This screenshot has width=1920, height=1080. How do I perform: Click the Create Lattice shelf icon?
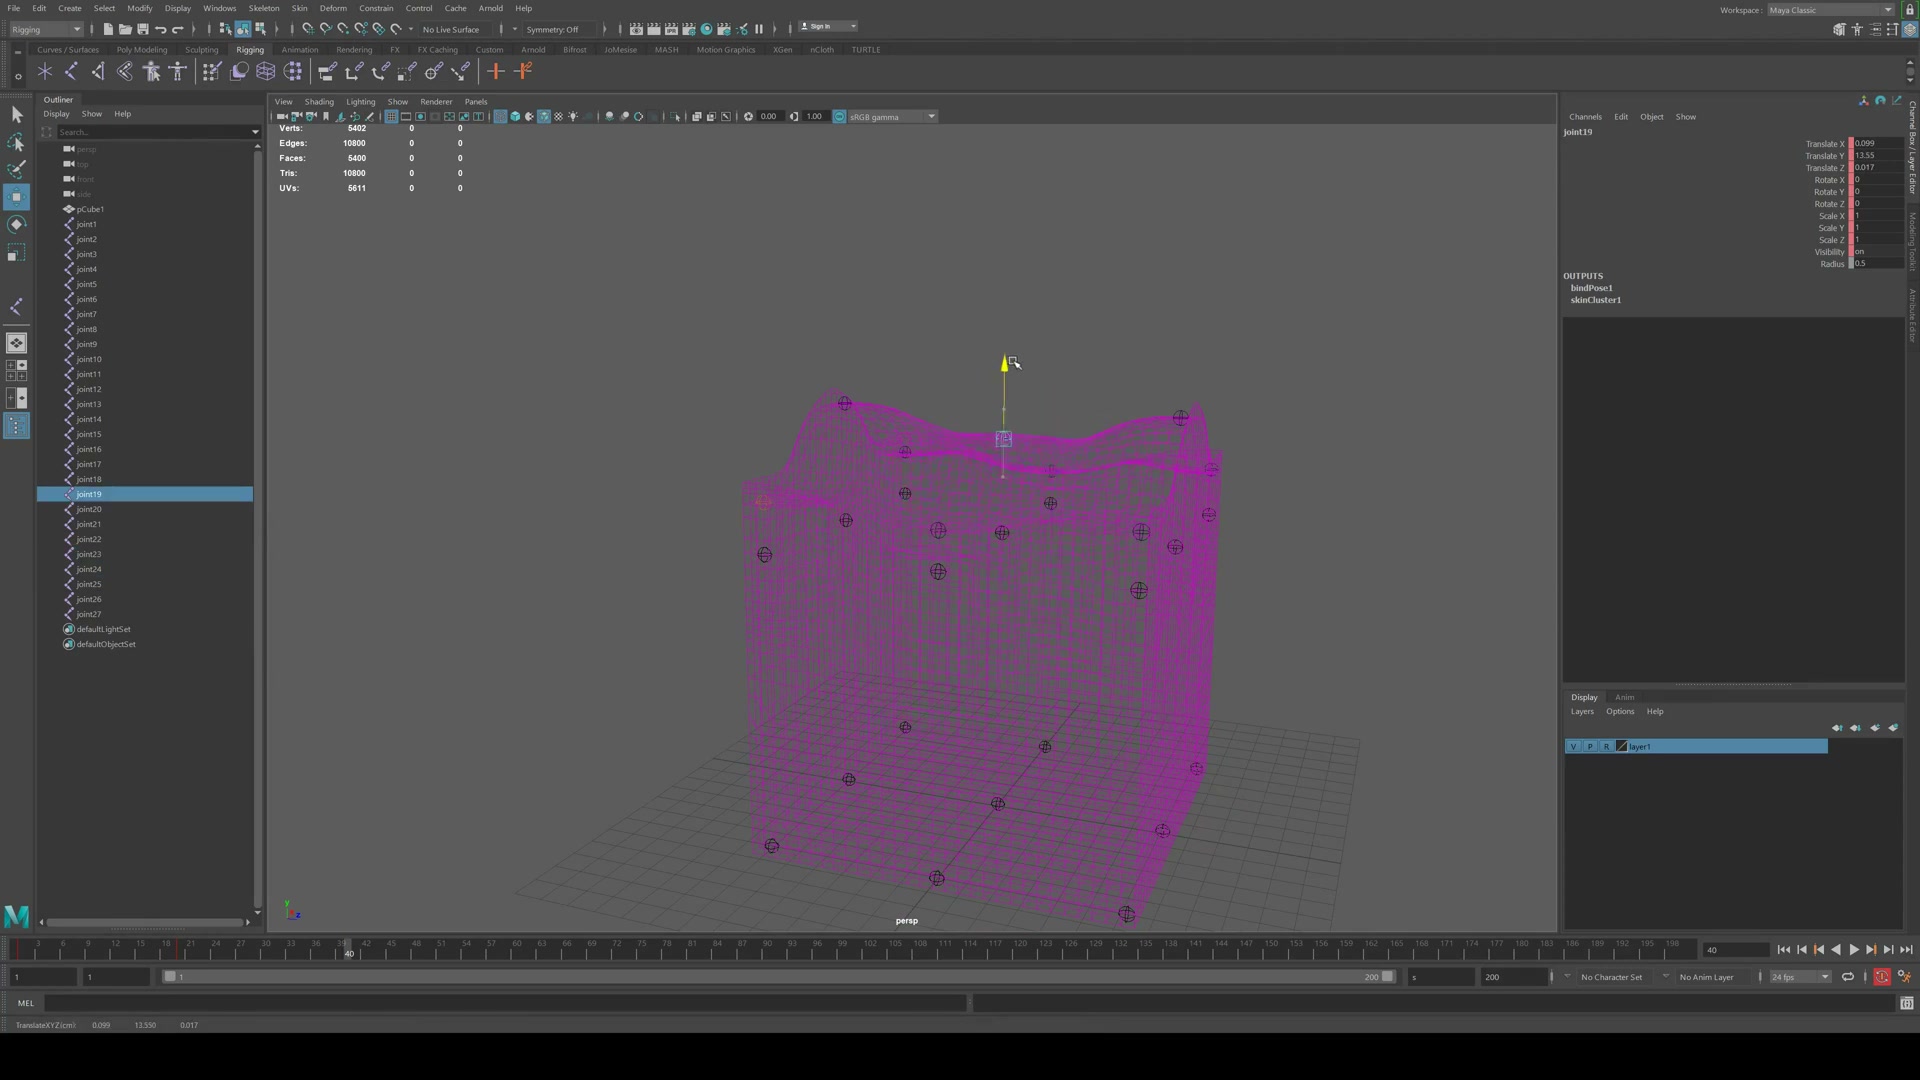tap(266, 71)
